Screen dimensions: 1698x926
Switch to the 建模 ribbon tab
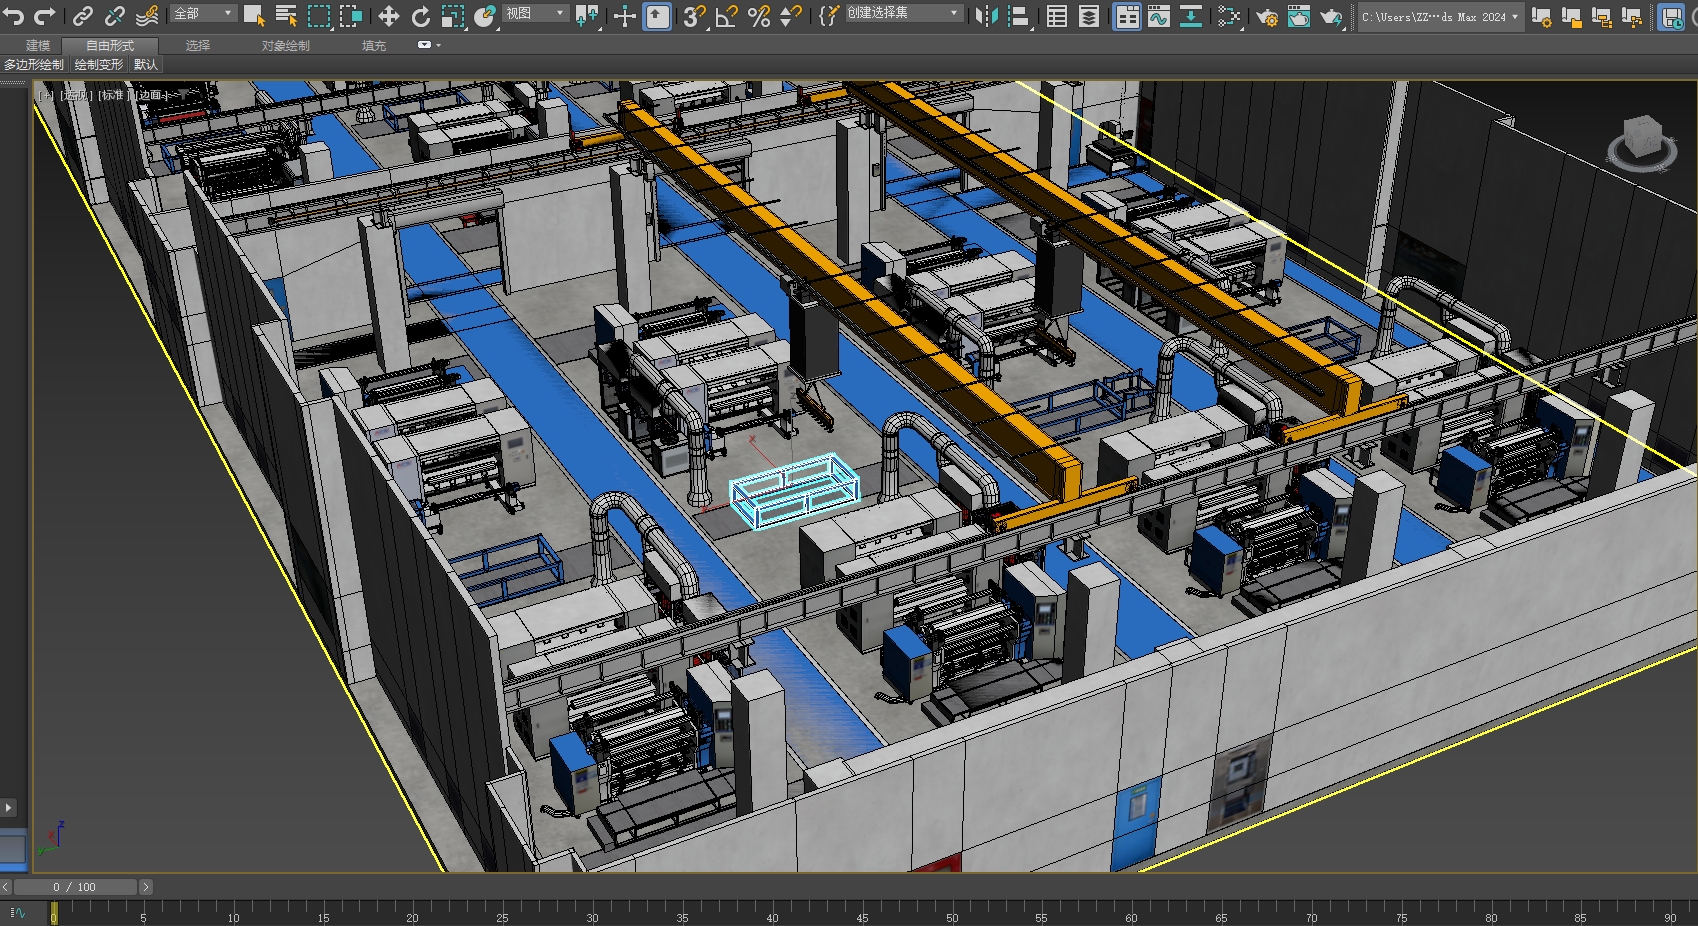(38, 46)
